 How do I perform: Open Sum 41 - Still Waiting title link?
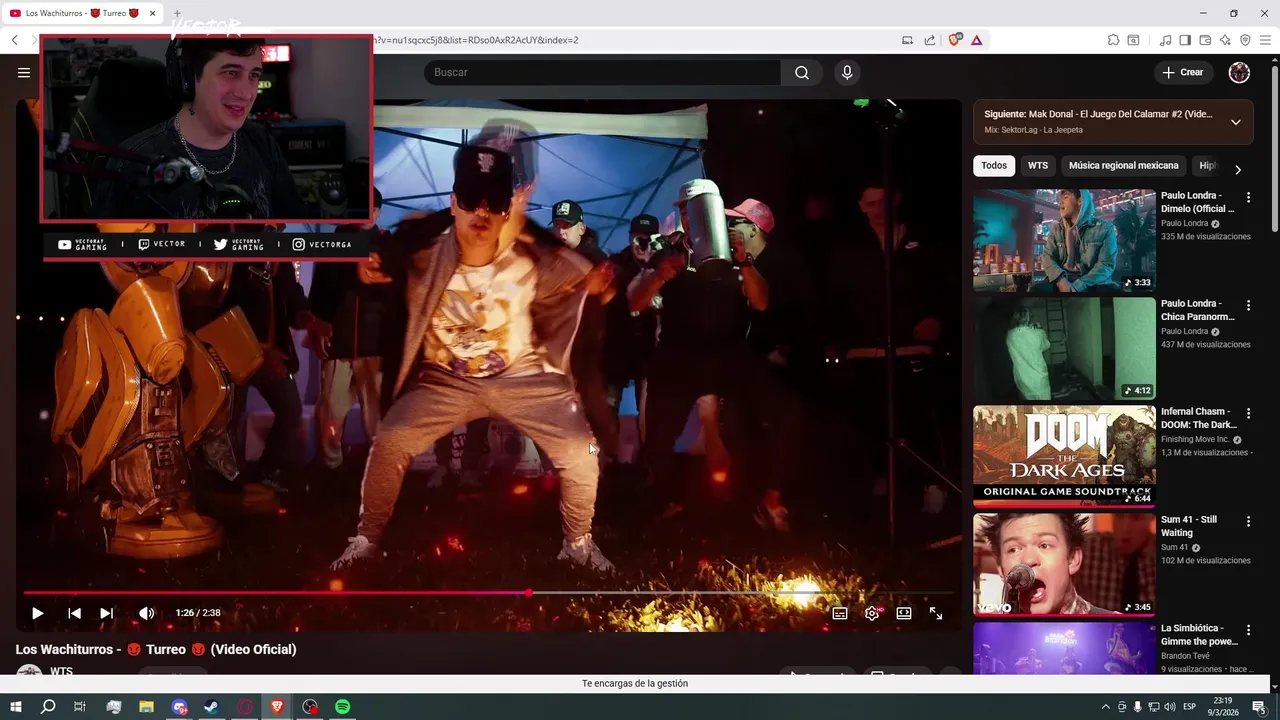[x=1189, y=526]
